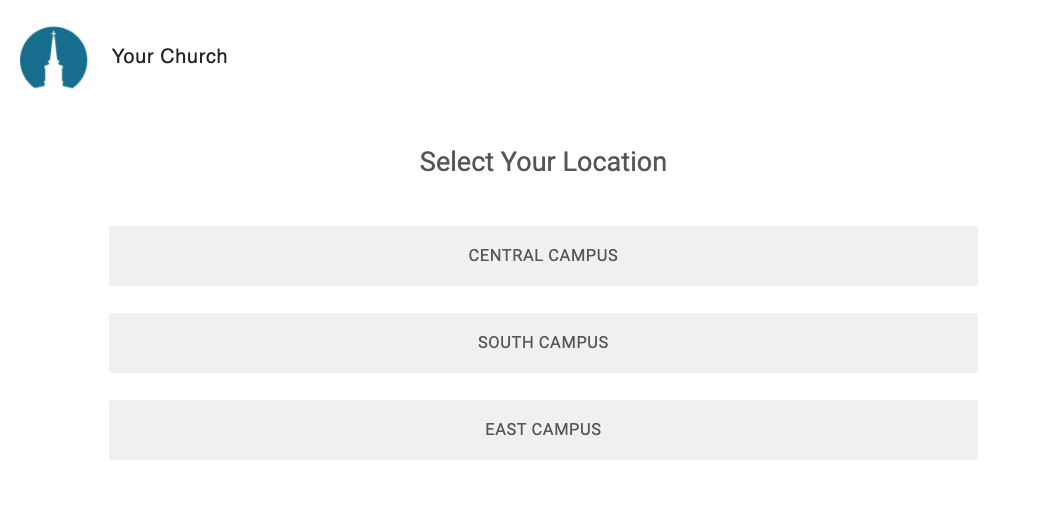The height and width of the screenshot is (505, 1063).
Task: Pick the East Campus location
Action: point(543,430)
